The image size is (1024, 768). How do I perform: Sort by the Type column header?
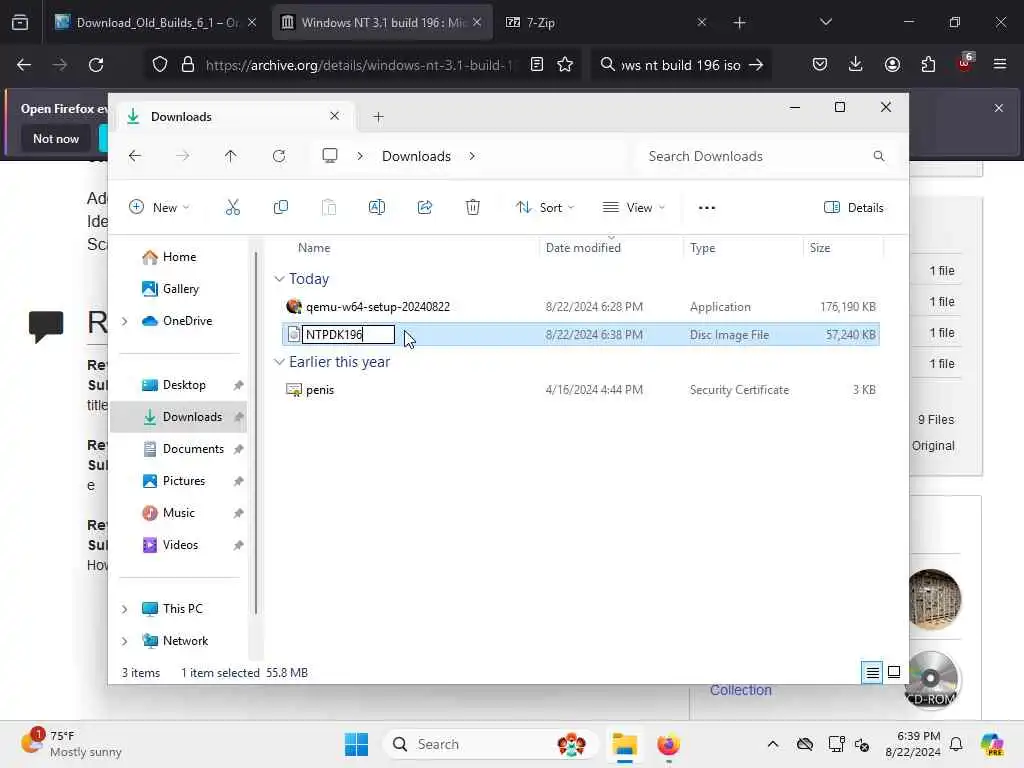pyautogui.click(x=703, y=248)
